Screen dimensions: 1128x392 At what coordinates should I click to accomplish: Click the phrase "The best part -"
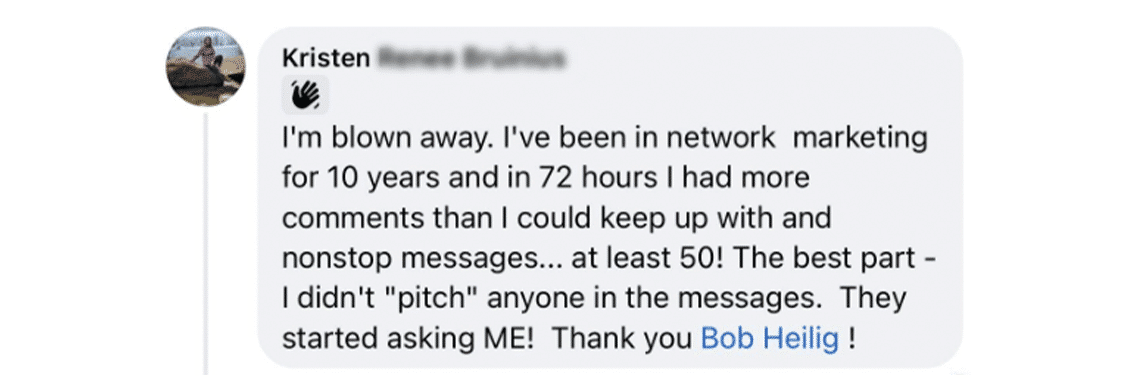[819, 258]
